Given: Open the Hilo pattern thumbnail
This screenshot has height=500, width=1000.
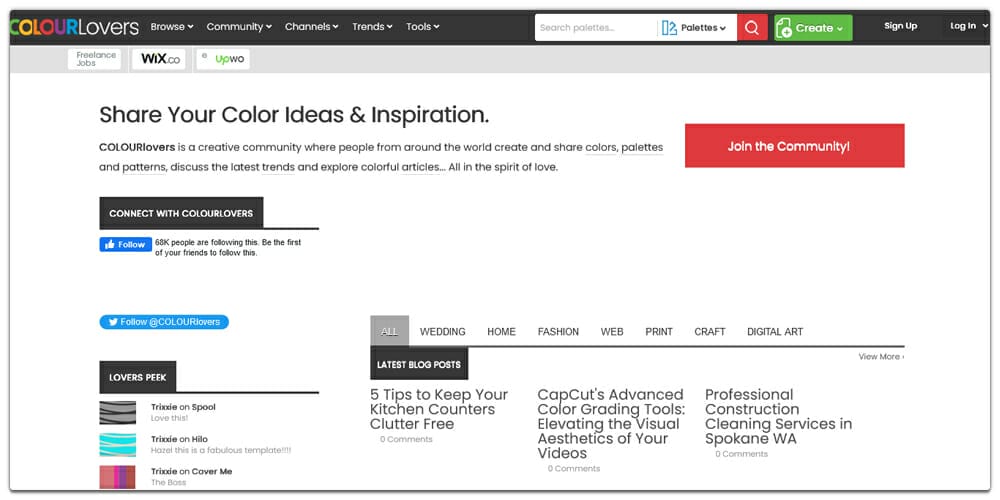Looking at the screenshot, I should tap(117, 444).
